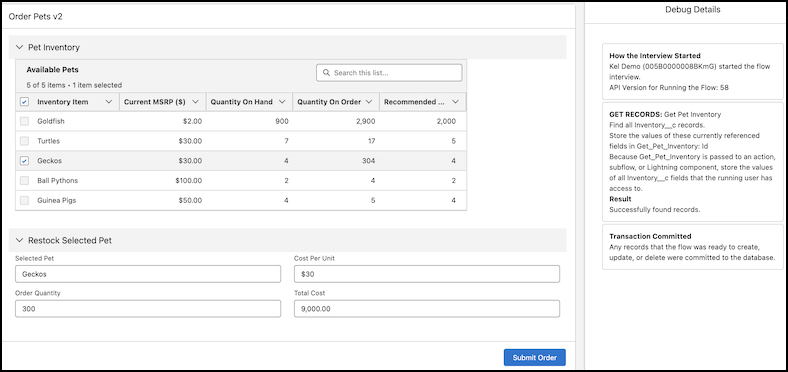This screenshot has width=788, height=372.
Task: Click the Cost Per Unit field
Action: 427,274
